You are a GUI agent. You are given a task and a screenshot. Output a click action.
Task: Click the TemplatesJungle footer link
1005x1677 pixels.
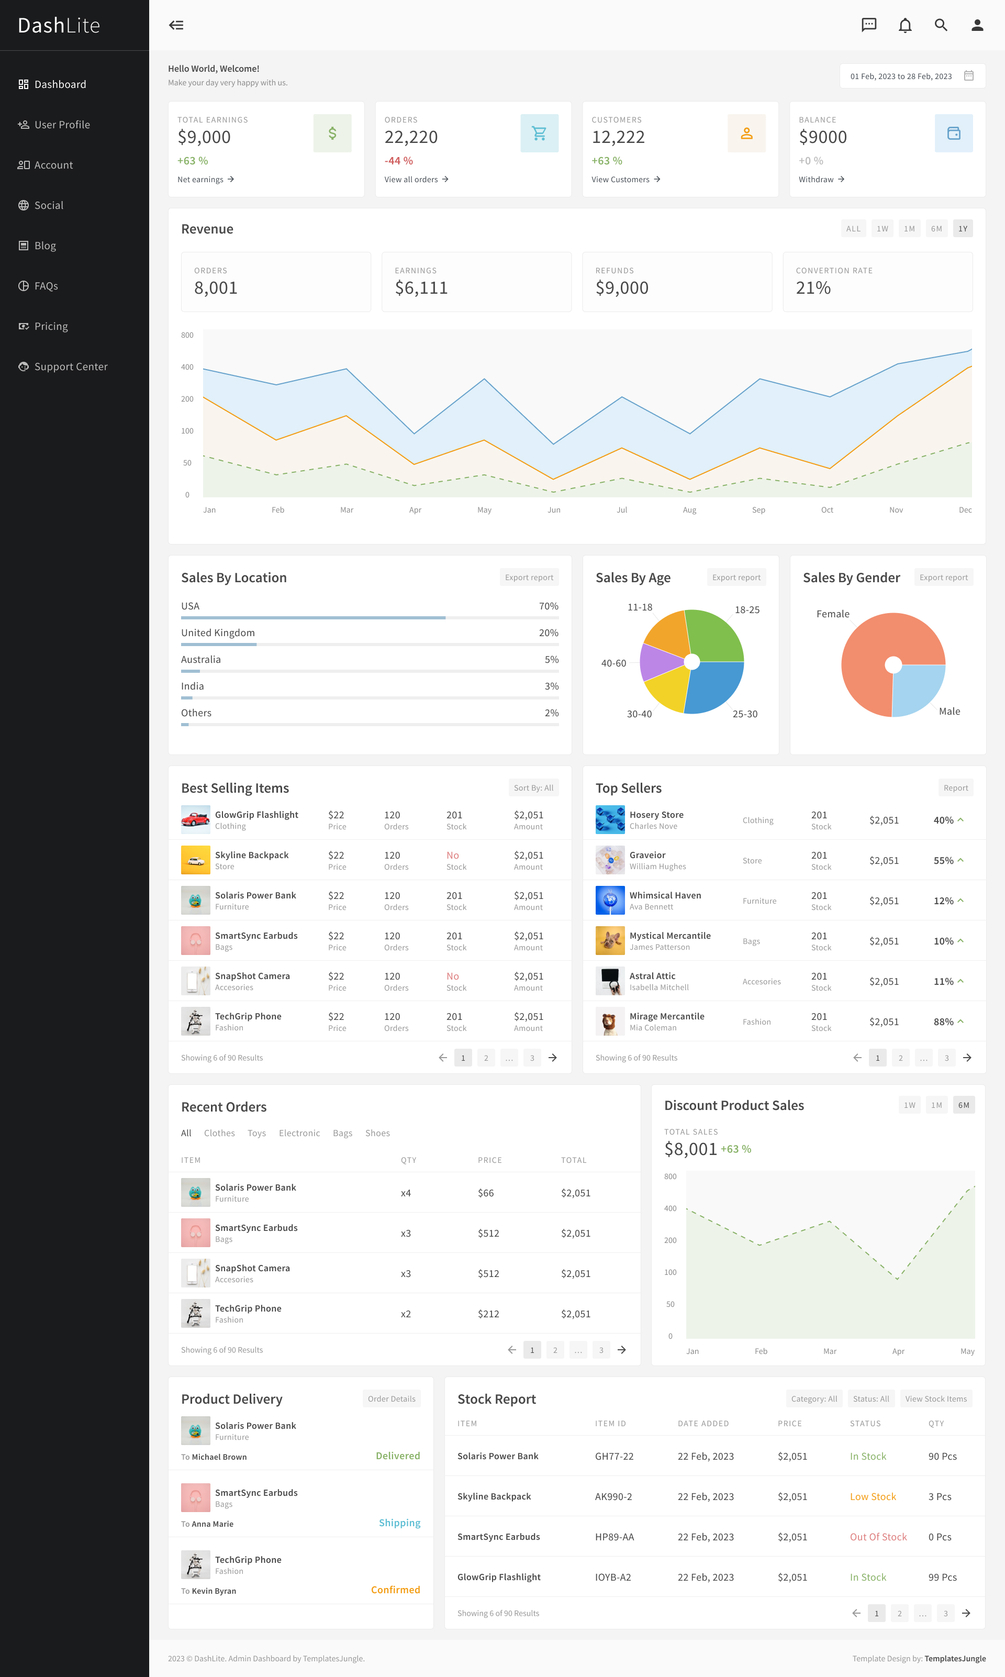955,1658
